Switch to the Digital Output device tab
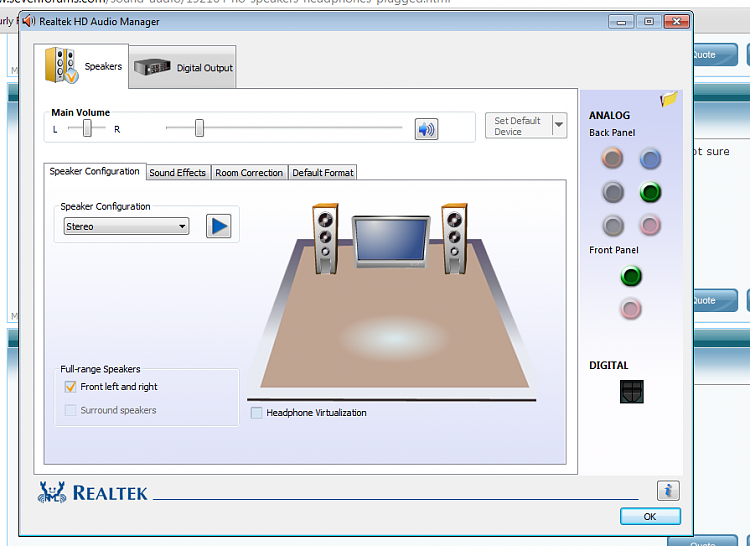 [x=183, y=67]
